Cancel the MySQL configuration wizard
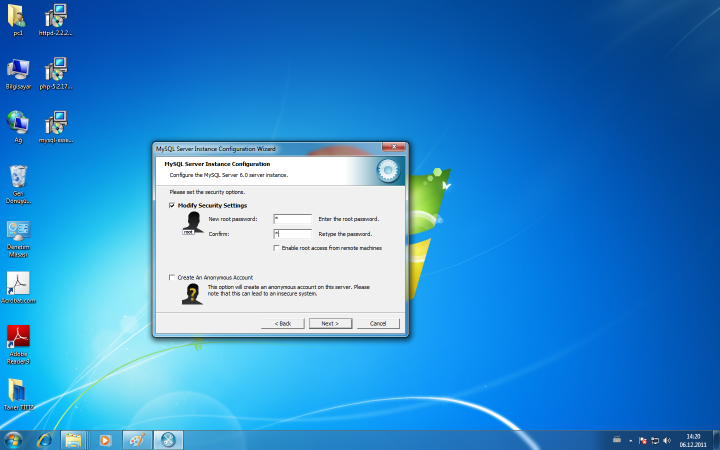This screenshot has height=450, width=720. pos(378,323)
